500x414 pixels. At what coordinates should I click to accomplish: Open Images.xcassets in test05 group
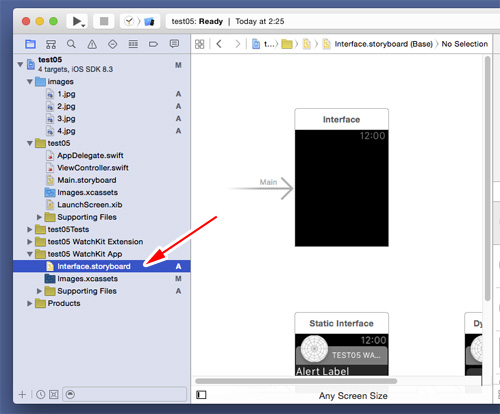pyautogui.click(x=87, y=193)
